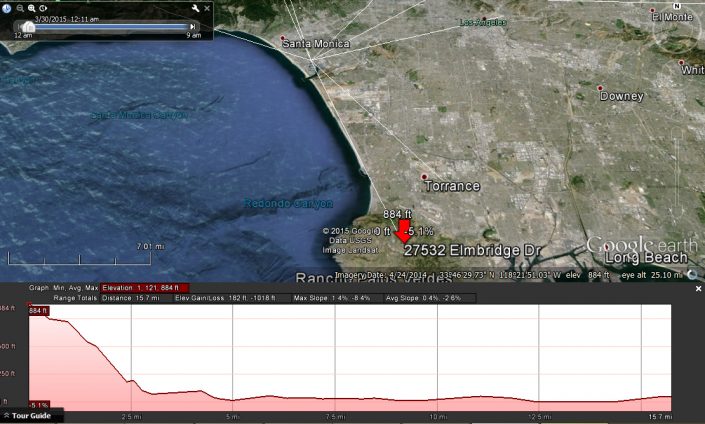
Task: Click the Torrance place label
Action: pyautogui.click(x=452, y=186)
